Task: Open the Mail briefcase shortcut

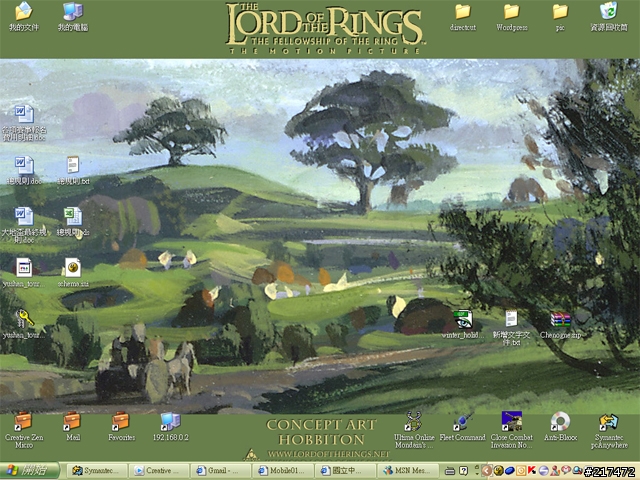Action: [73, 427]
